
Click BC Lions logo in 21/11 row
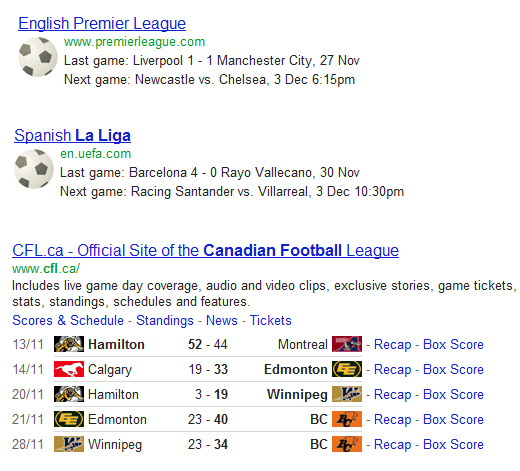[347, 419]
